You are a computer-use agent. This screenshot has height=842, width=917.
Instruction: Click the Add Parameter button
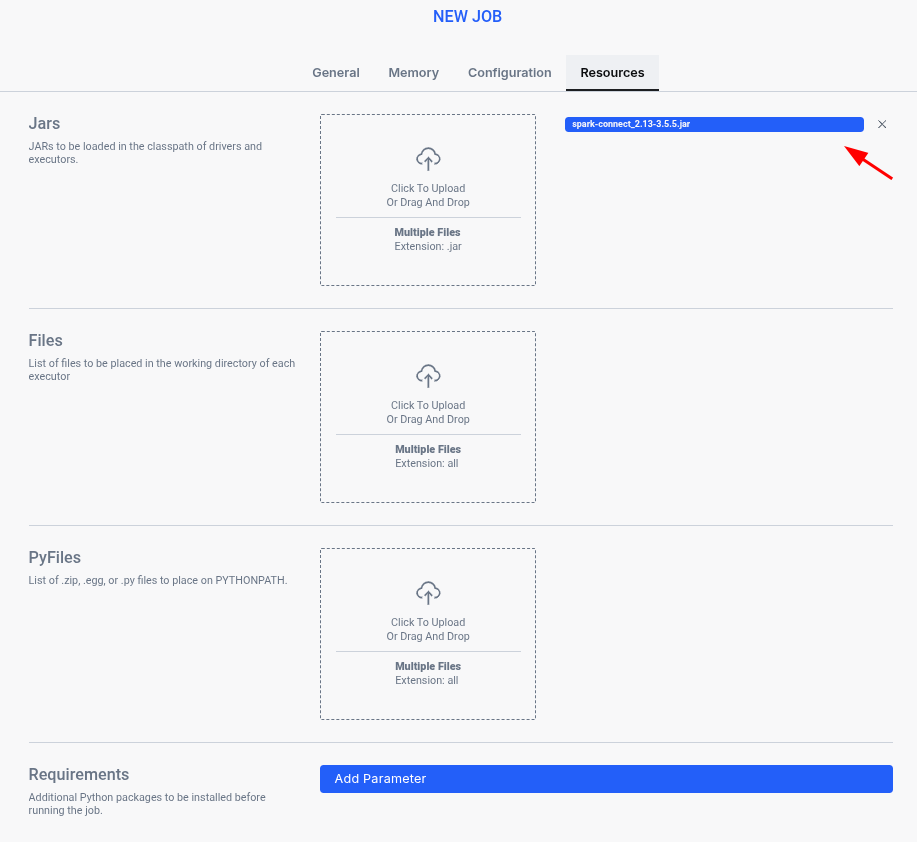point(606,778)
